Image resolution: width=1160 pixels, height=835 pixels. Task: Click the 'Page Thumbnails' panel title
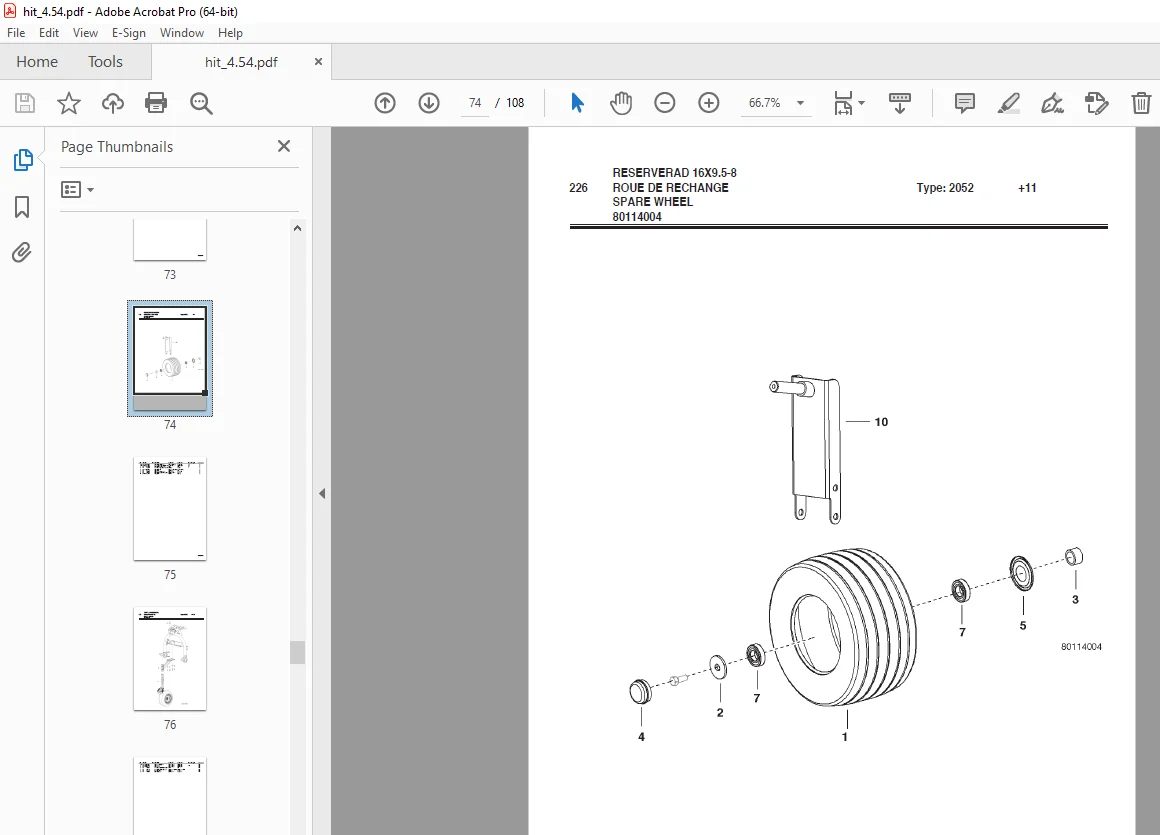coord(117,146)
